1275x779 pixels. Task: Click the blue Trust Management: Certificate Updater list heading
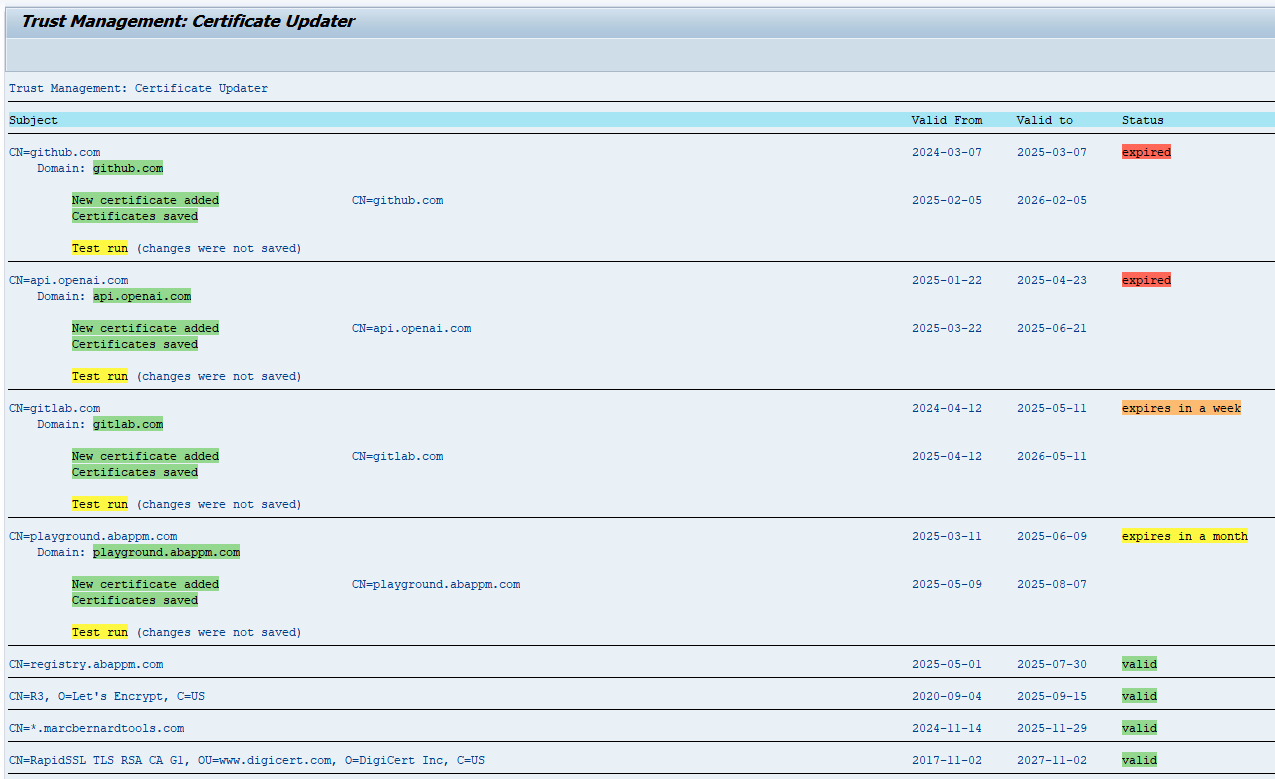pos(139,88)
